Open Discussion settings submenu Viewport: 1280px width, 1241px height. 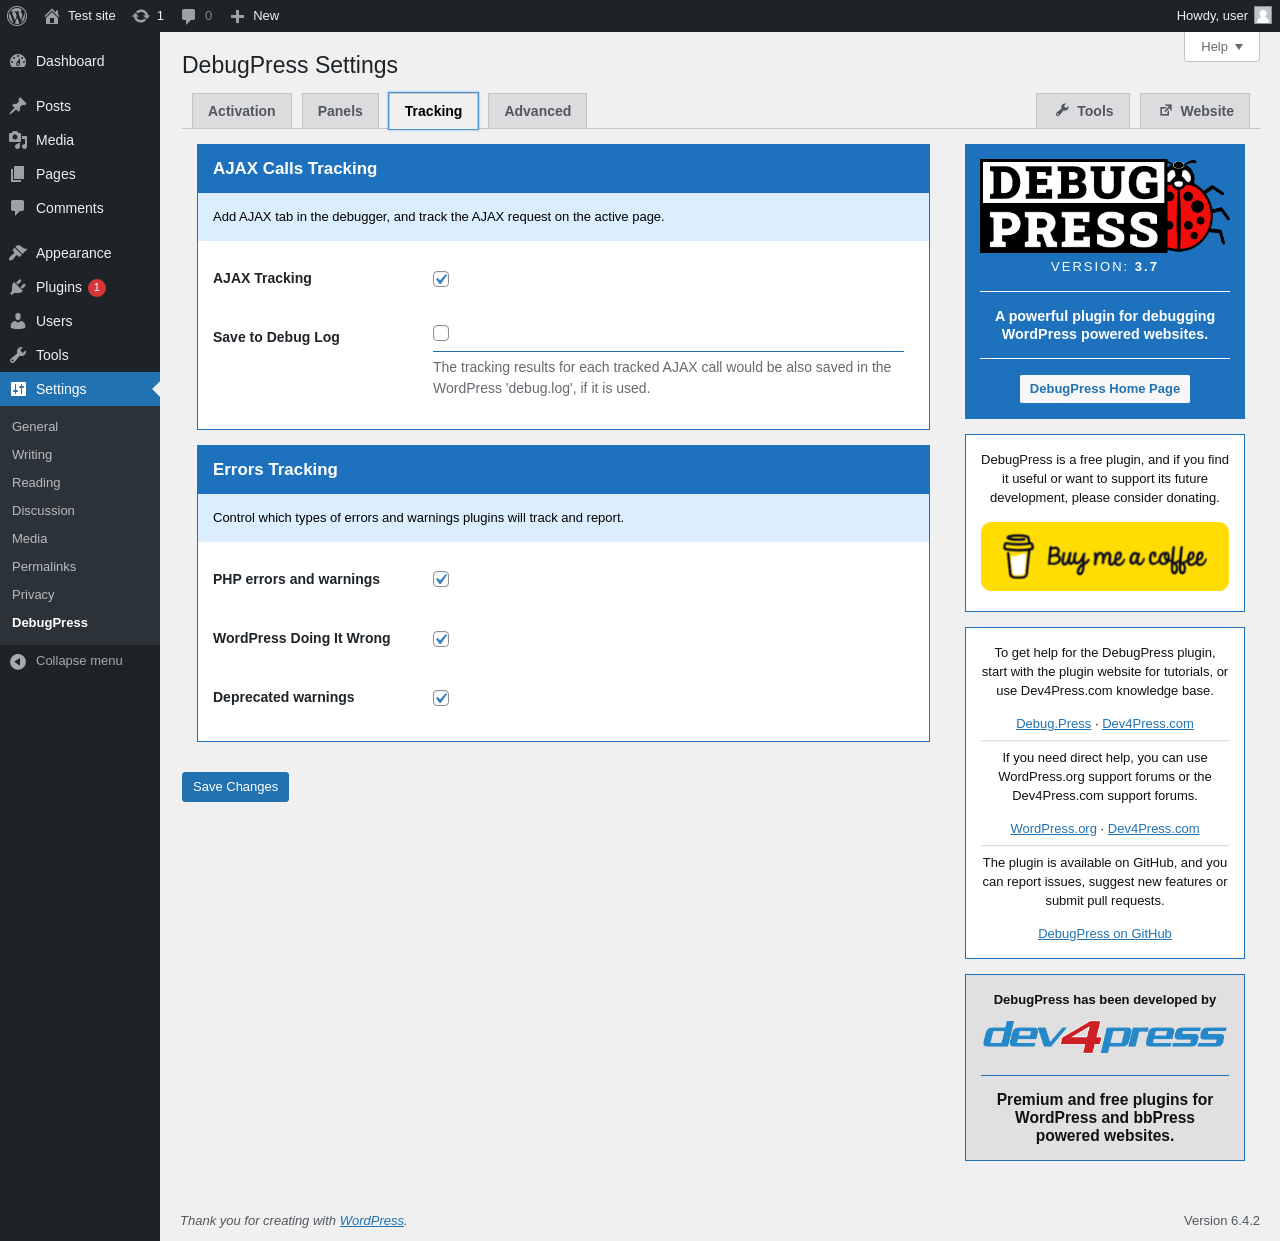click(43, 510)
